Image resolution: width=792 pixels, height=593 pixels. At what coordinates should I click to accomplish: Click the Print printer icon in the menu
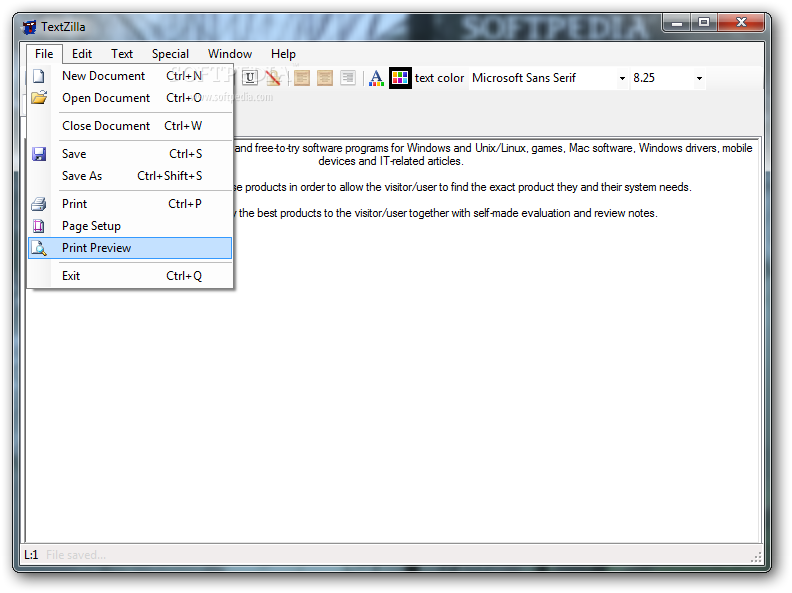[x=39, y=204]
